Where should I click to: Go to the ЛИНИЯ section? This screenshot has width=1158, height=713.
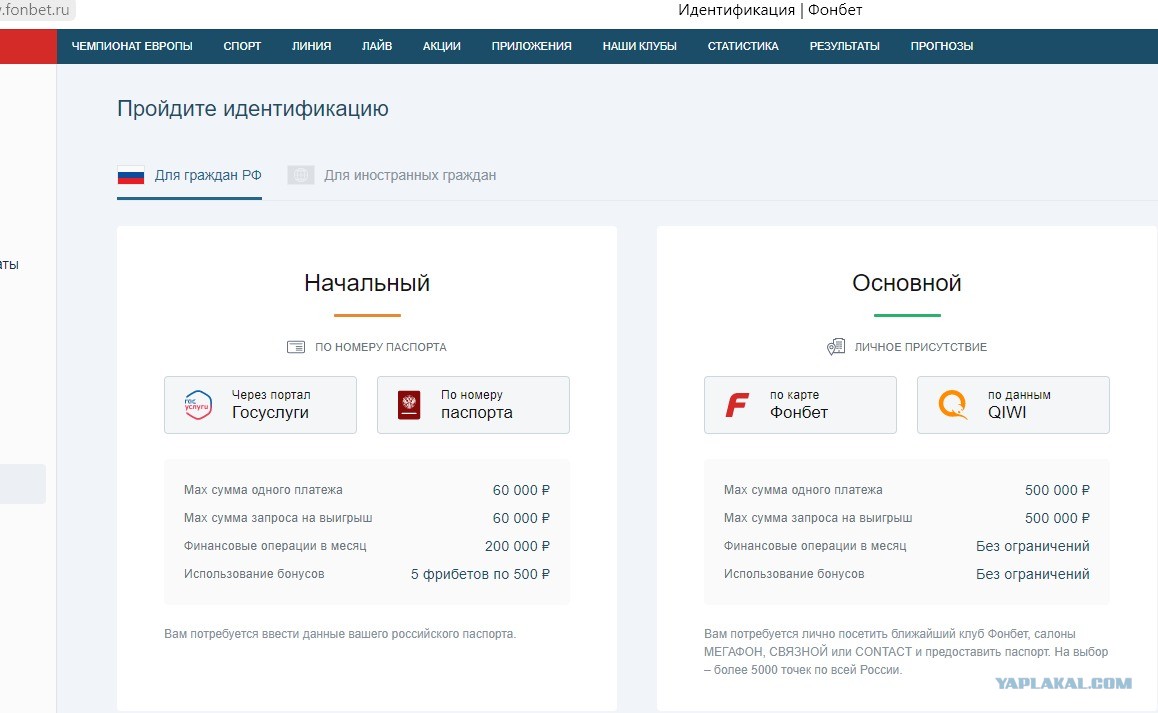click(x=312, y=46)
